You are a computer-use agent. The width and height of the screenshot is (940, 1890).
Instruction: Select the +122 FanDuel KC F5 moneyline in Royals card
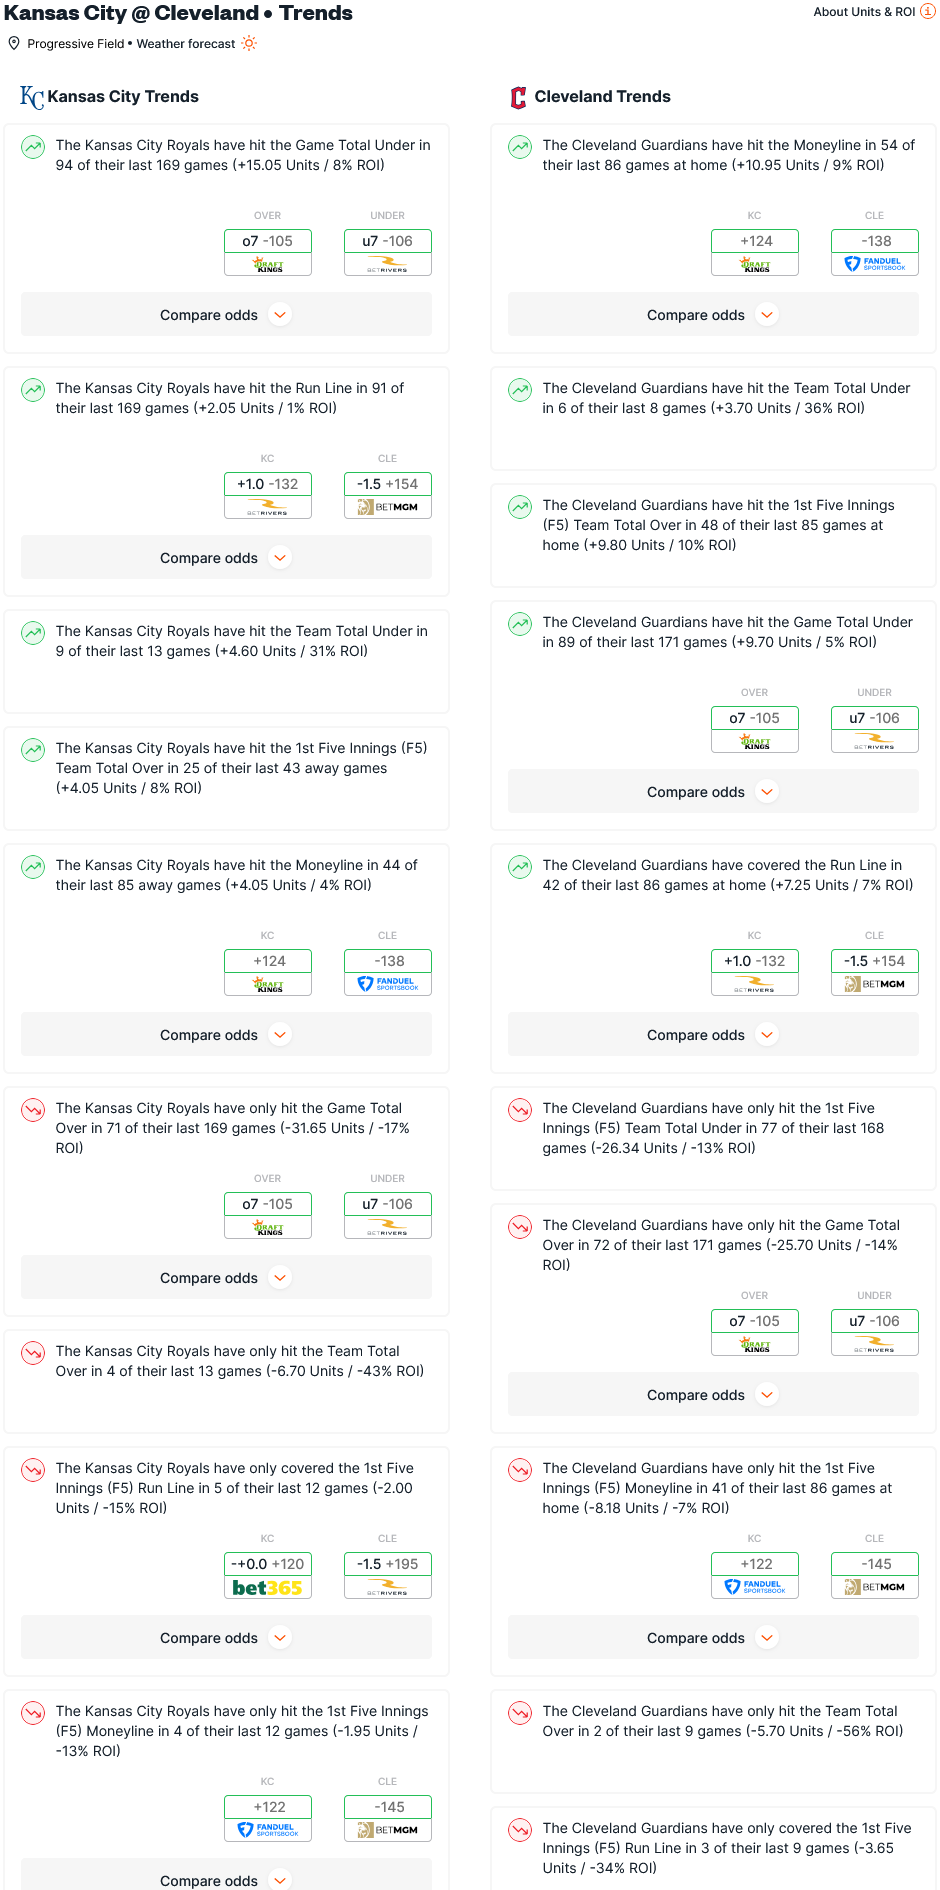[268, 1818]
